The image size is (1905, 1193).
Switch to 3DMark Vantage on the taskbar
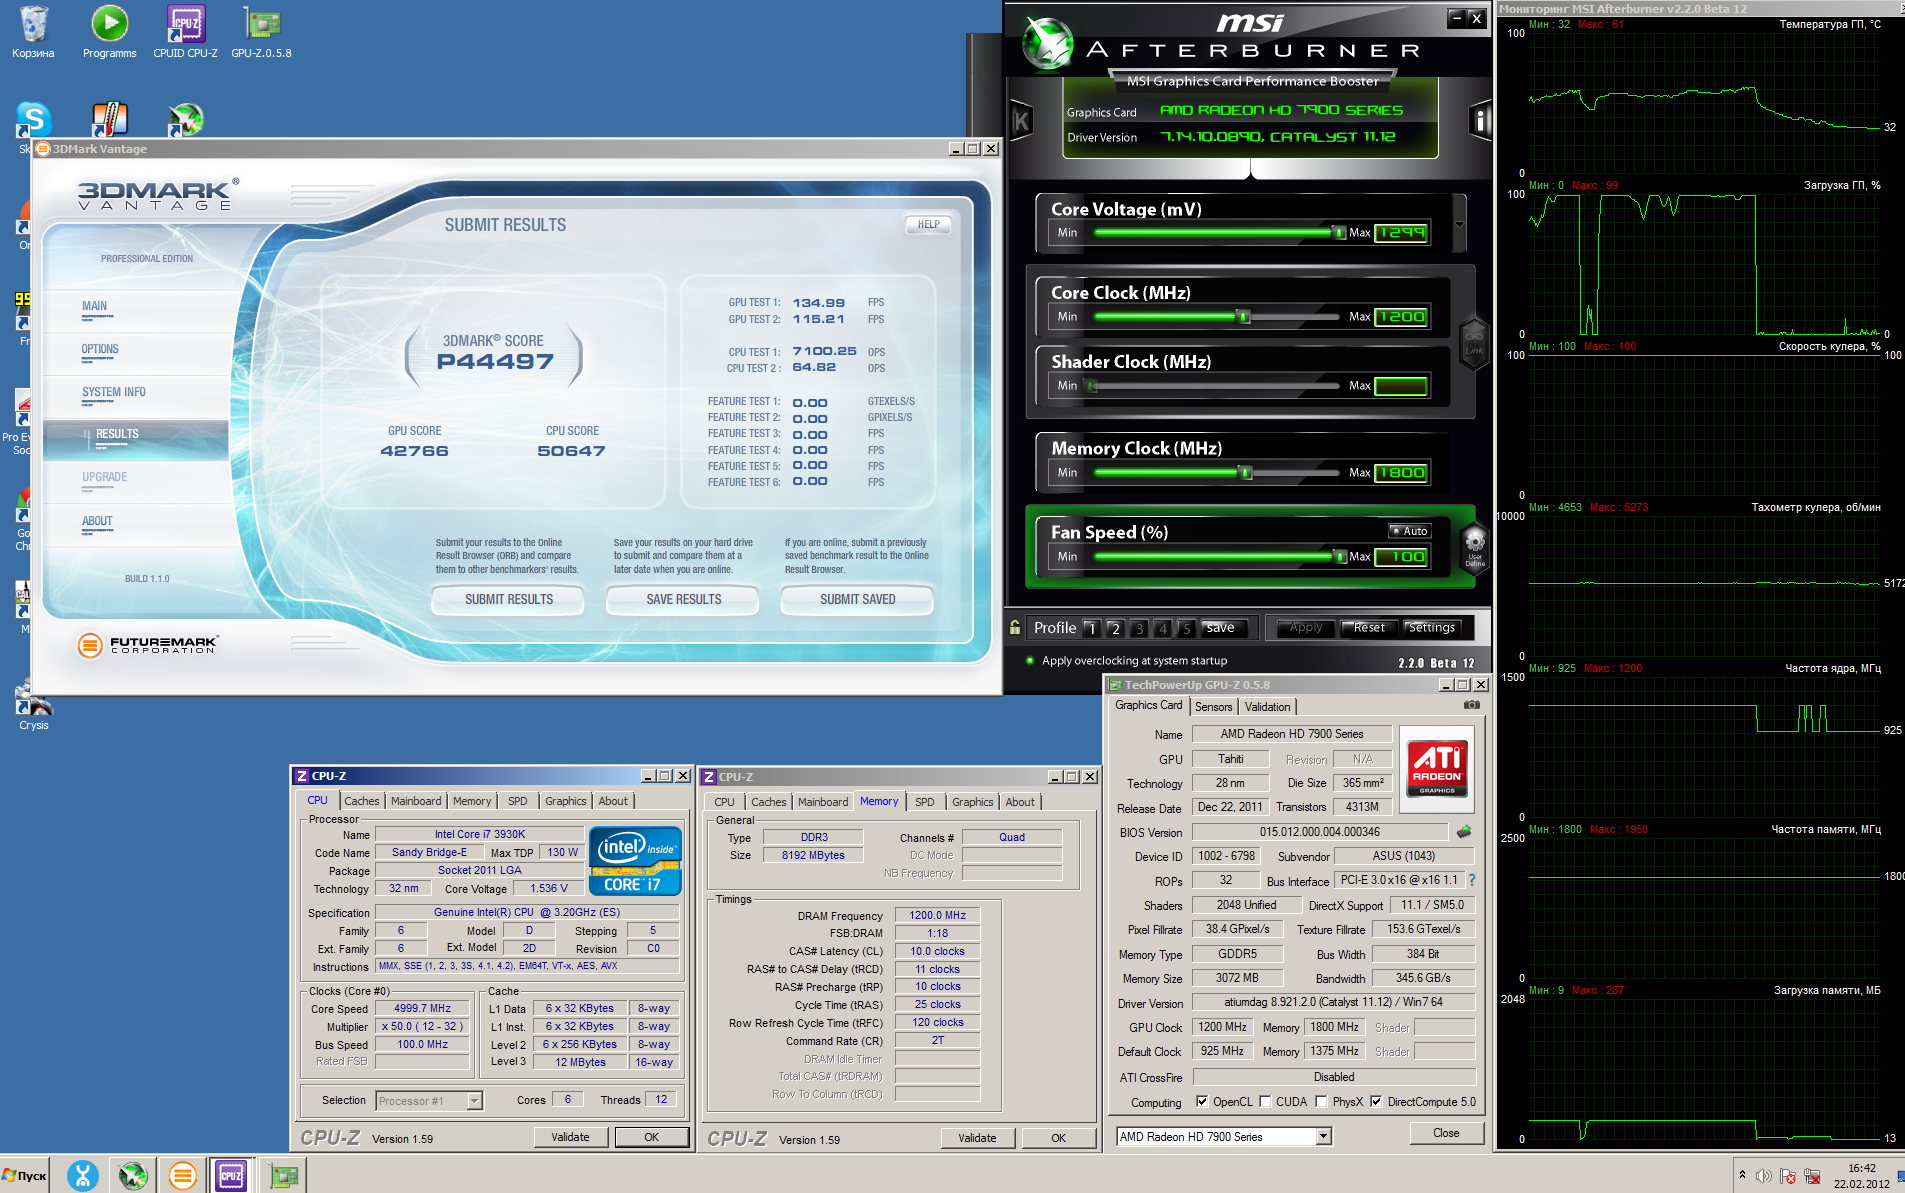pyautogui.click(x=182, y=1176)
